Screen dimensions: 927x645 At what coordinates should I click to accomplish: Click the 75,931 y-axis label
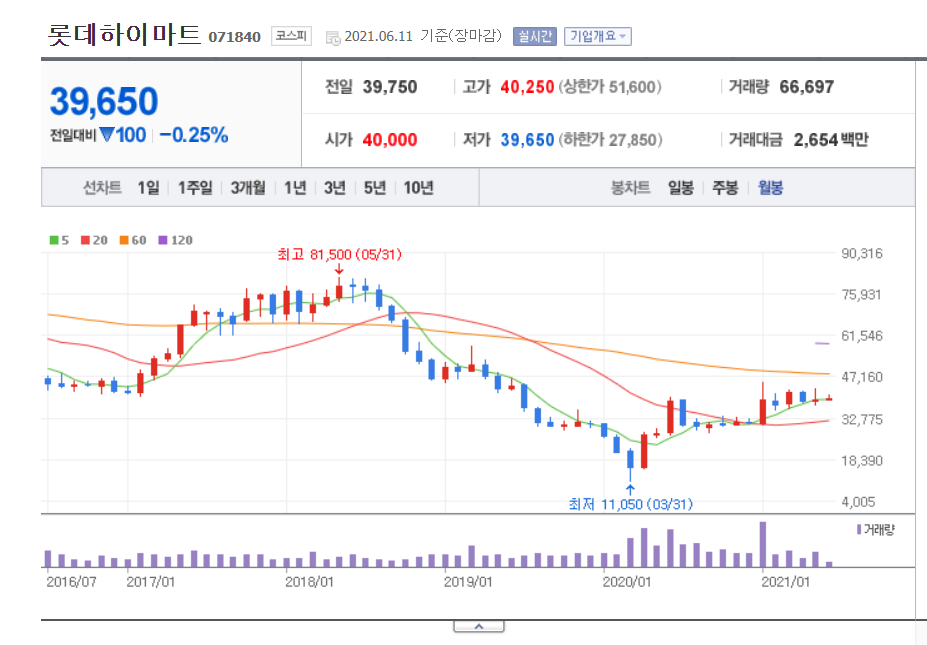click(x=861, y=294)
